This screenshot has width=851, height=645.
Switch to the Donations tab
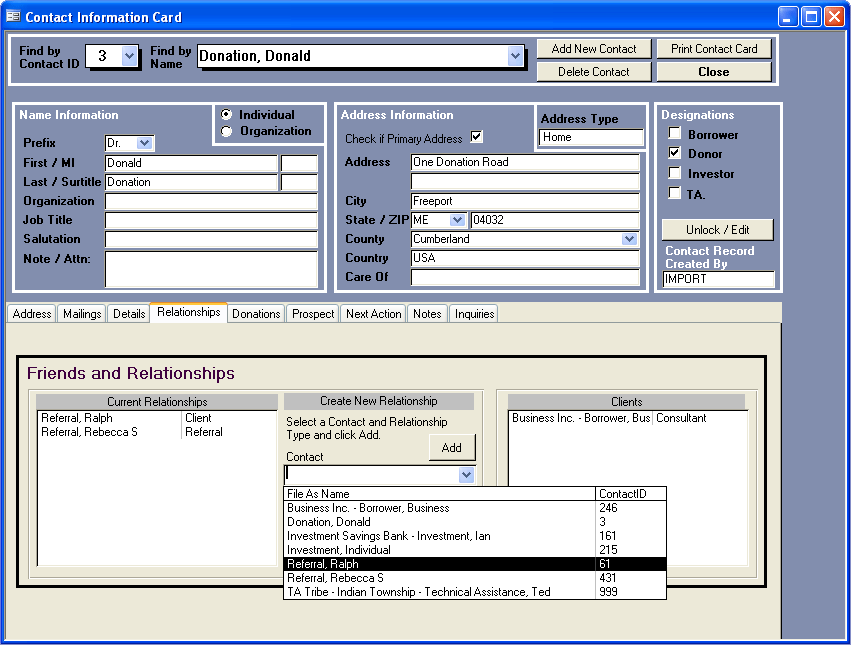tap(256, 314)
